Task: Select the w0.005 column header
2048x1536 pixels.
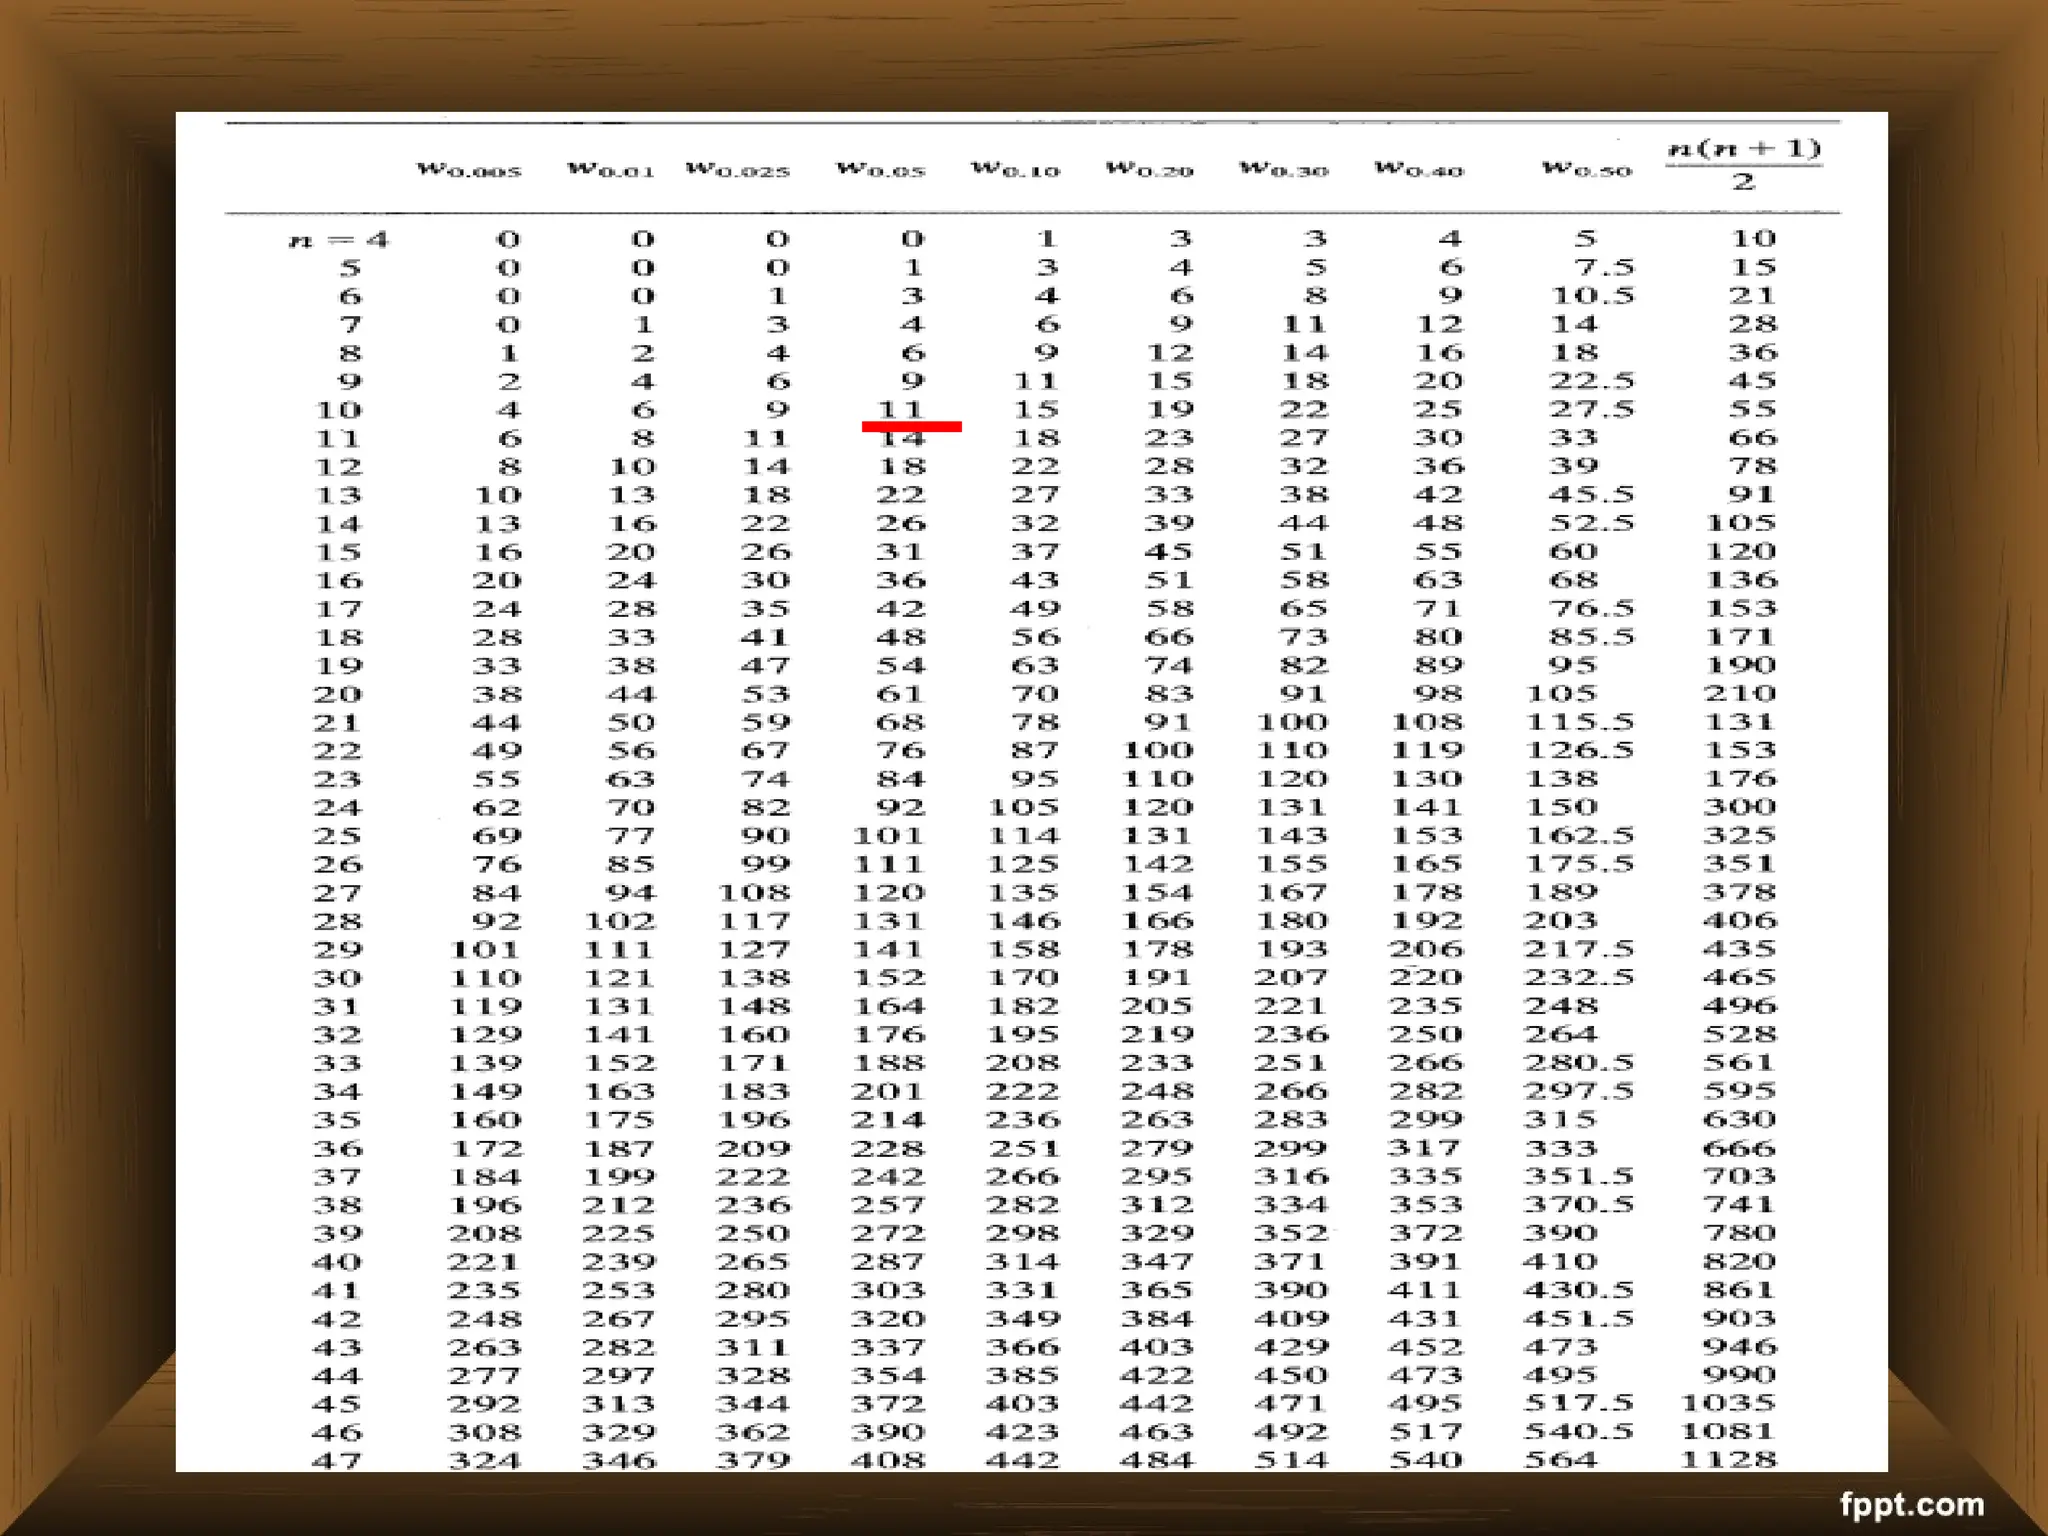Action: click(x=469, y=170)
